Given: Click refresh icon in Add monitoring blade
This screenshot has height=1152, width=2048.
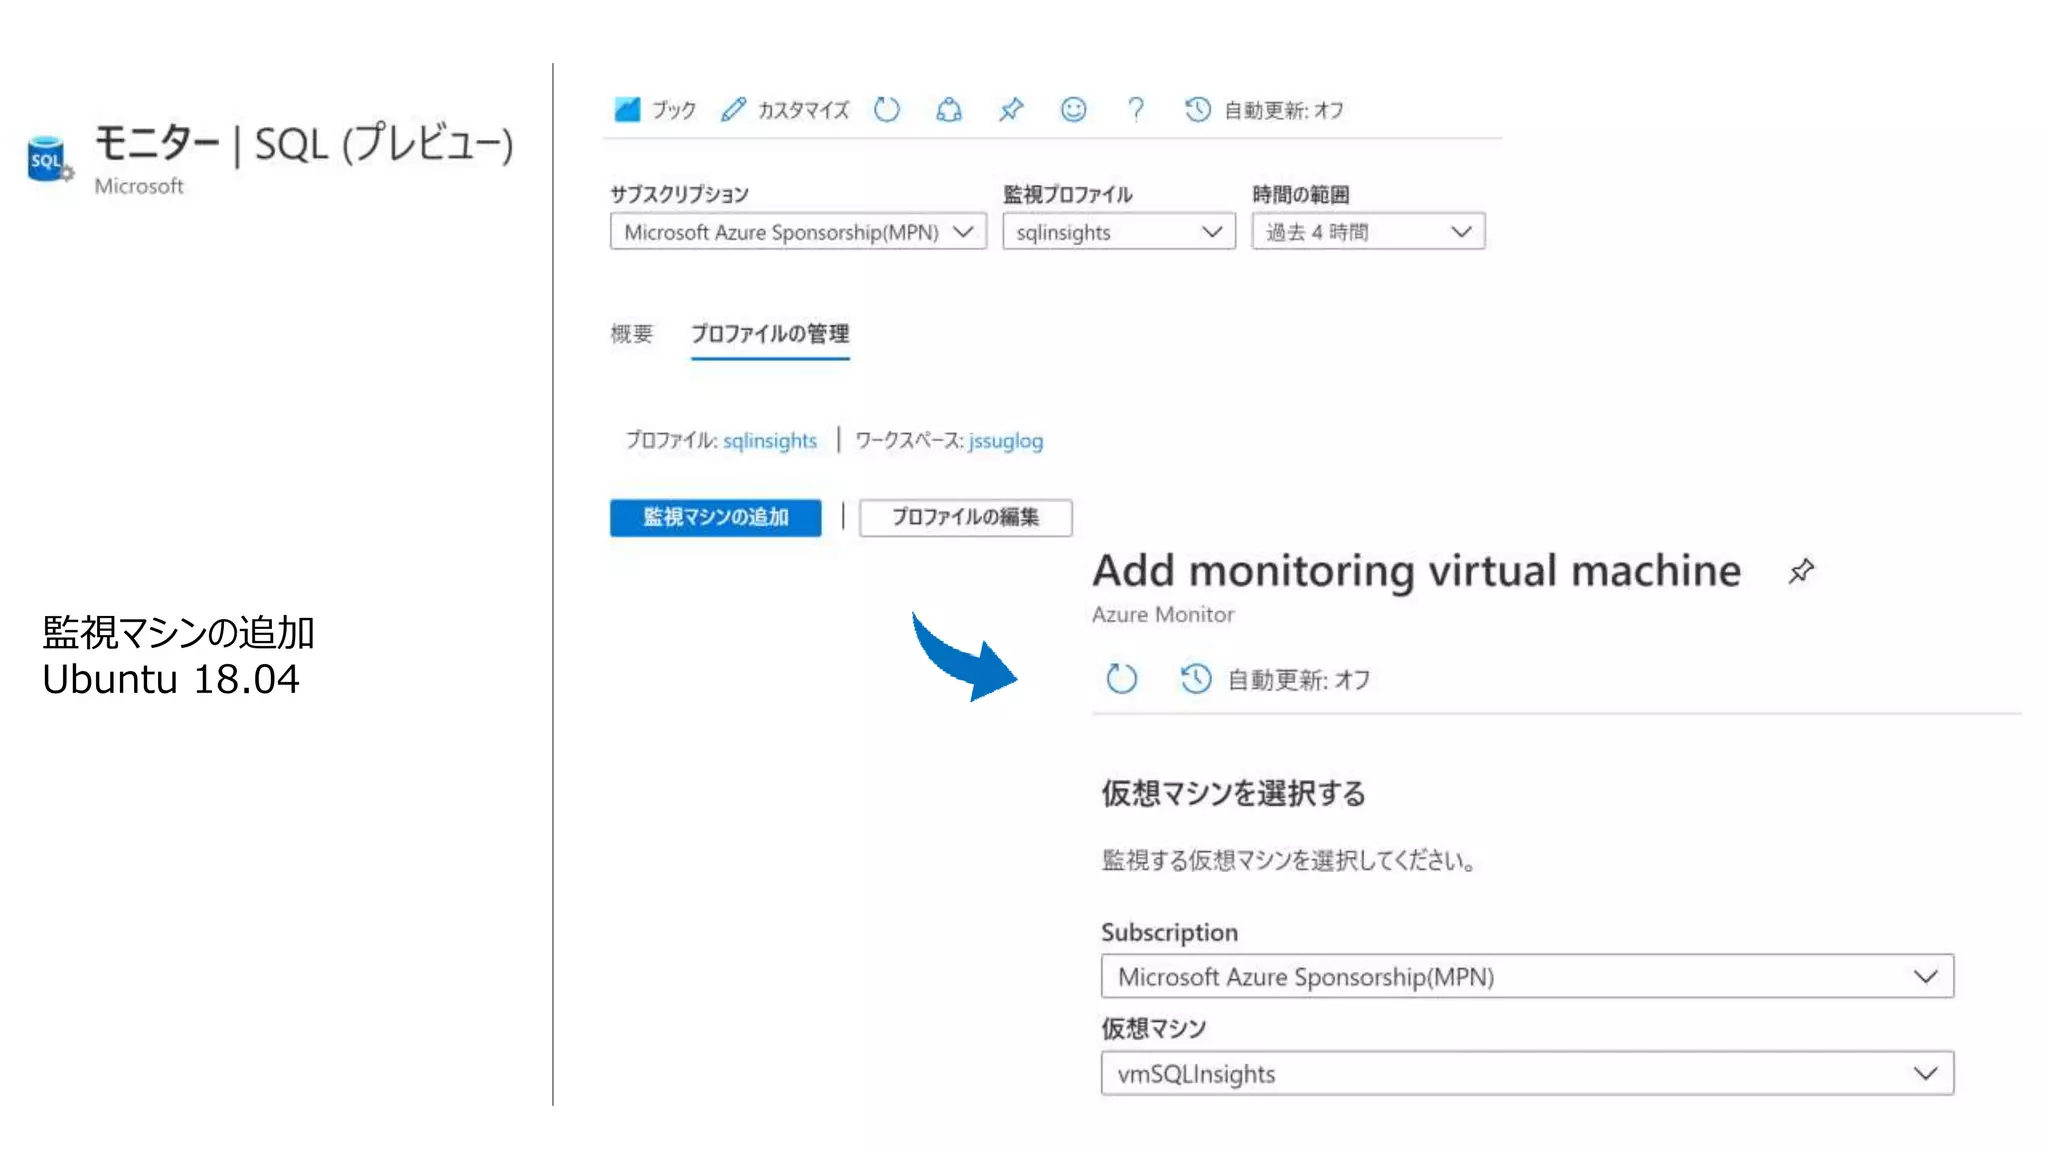Looking at the screenshot, I should [1121, 679].
